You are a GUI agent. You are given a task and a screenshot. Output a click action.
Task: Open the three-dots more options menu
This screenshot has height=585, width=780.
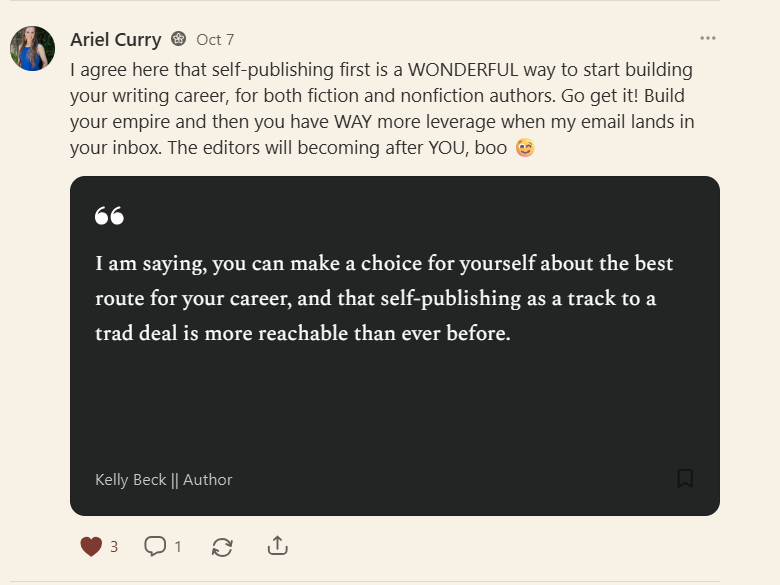[707, 38]
